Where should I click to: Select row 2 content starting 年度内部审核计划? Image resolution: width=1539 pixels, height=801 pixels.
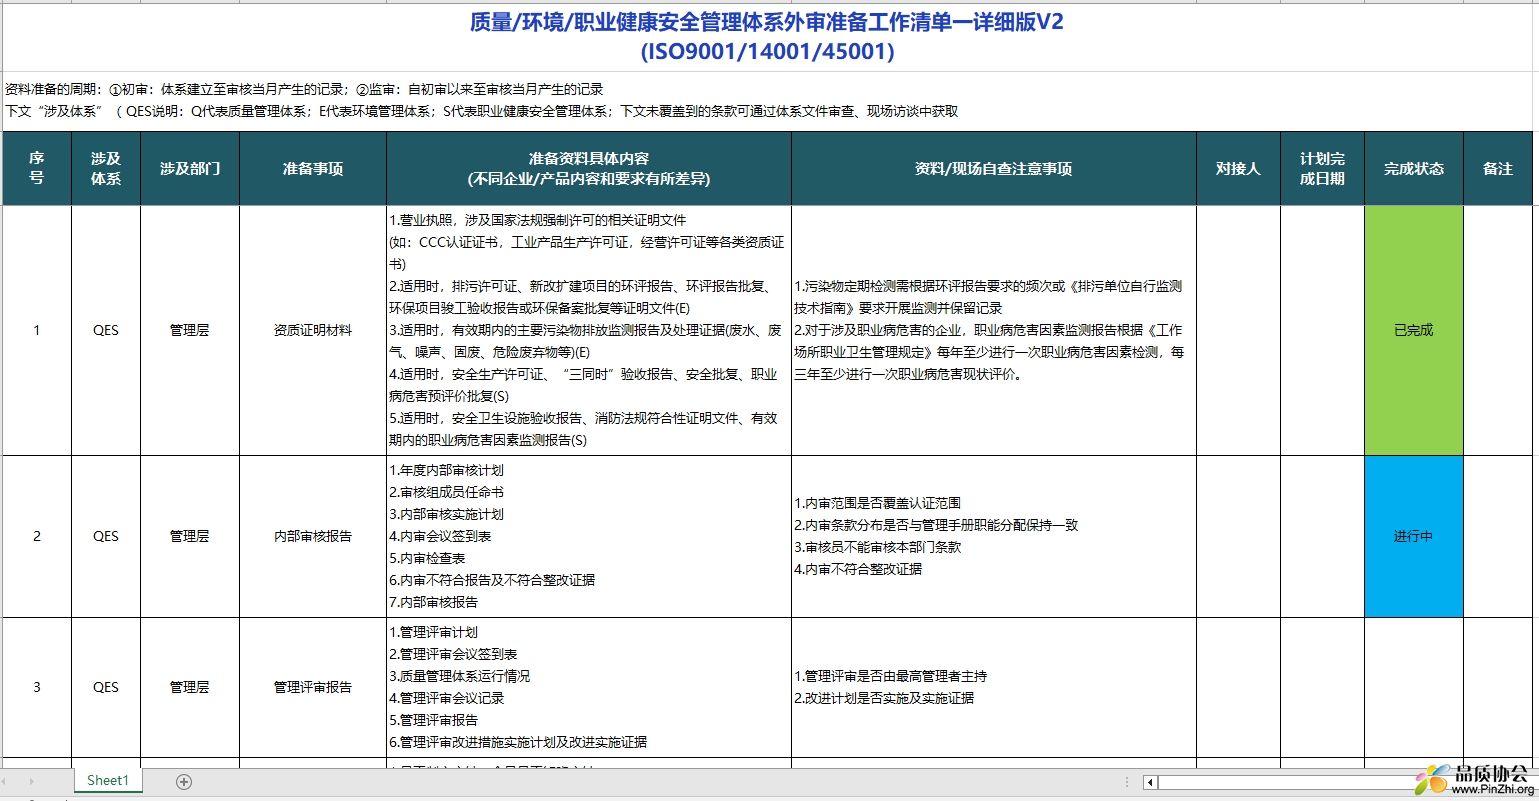589,537
